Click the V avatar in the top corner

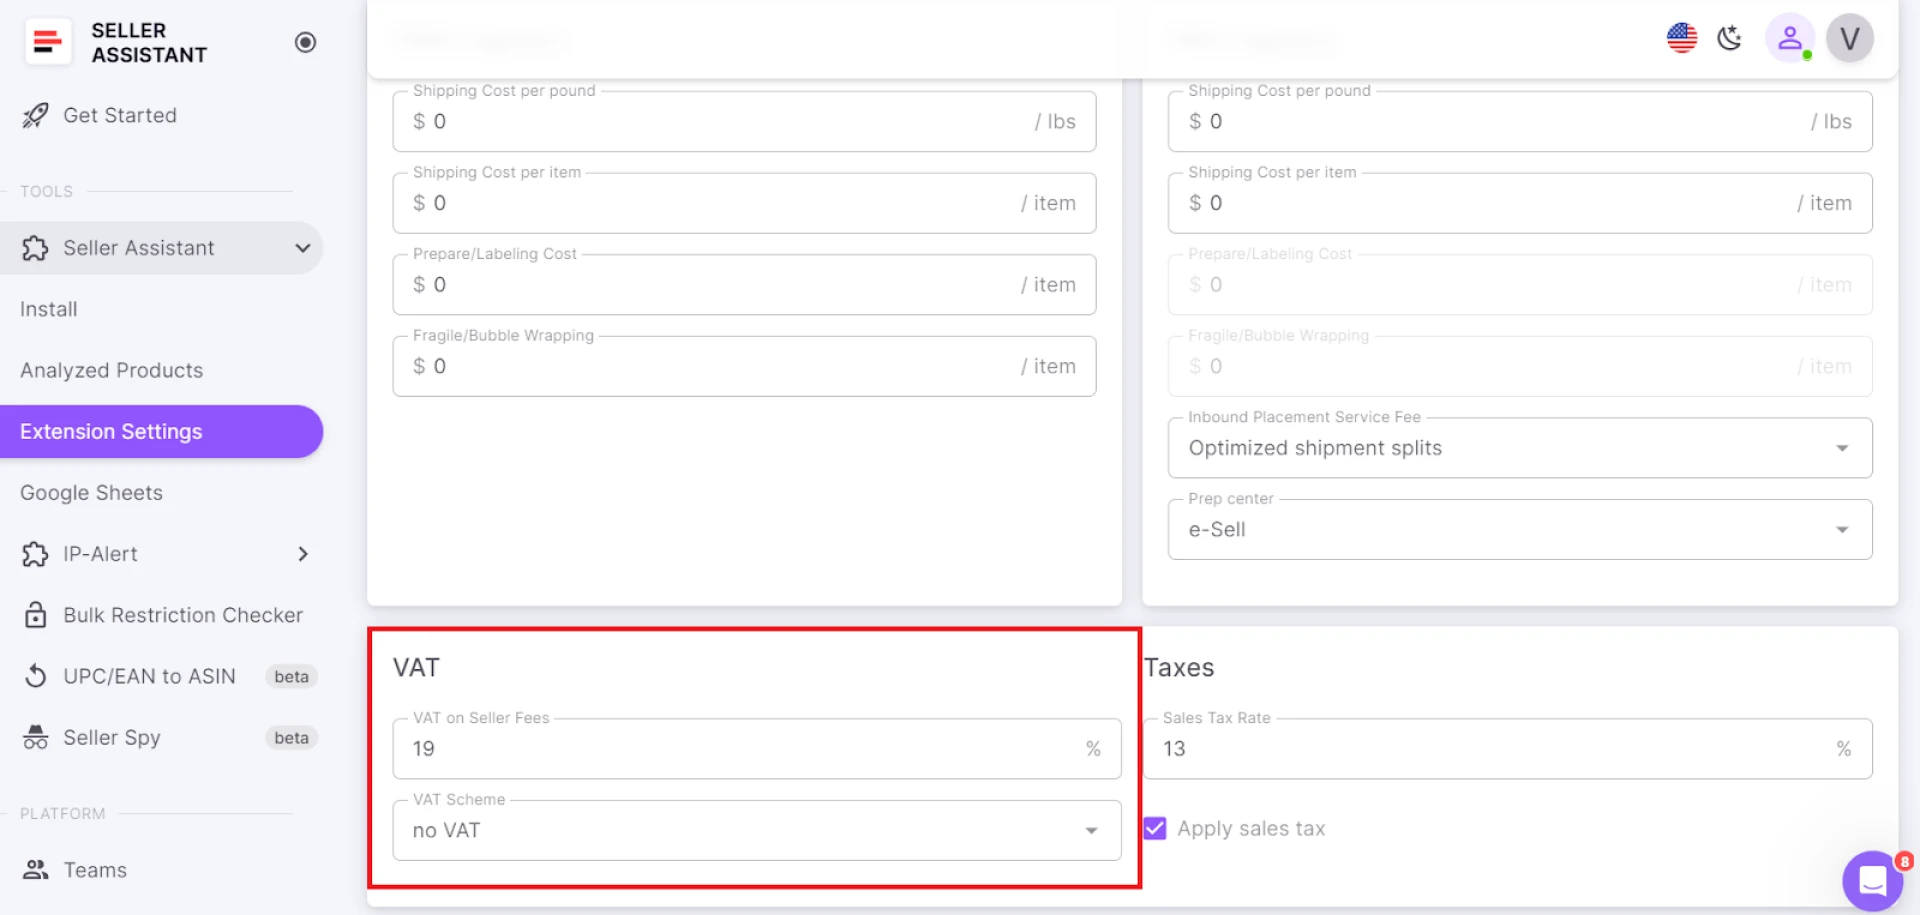(x=1850, y=38)
